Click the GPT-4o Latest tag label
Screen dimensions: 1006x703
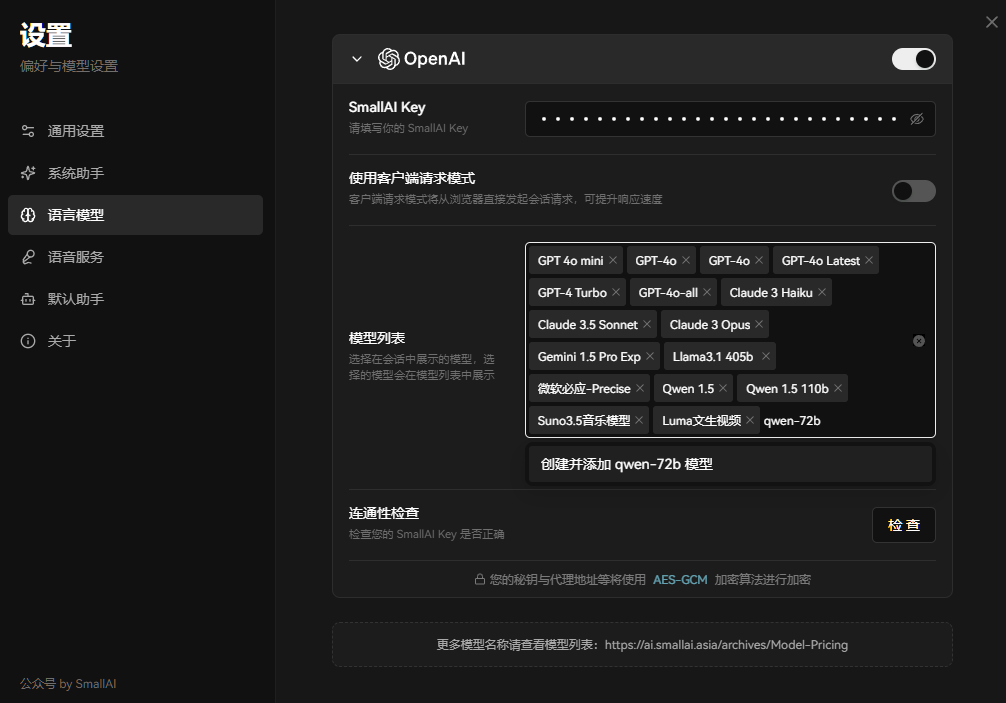coord(821,260)
